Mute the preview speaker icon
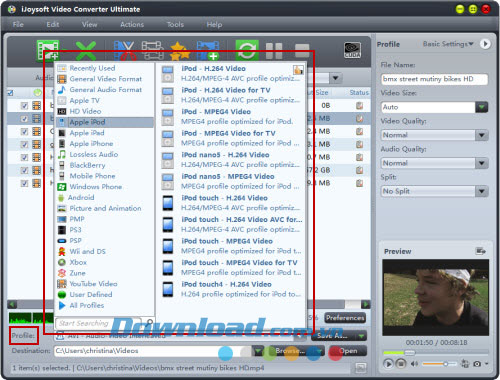 414,364
